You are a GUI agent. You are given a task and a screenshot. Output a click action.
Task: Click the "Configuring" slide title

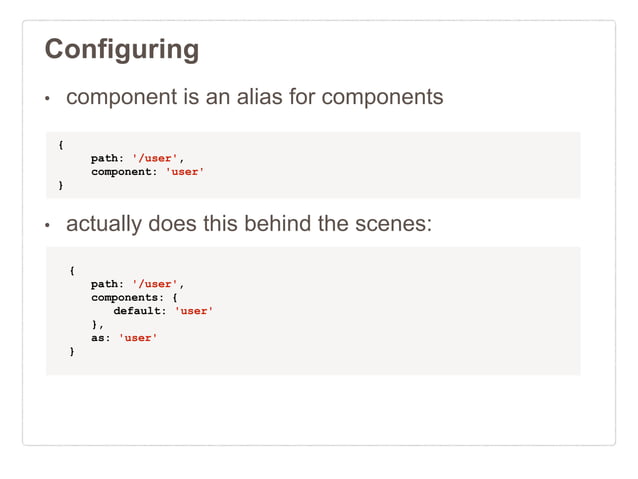point(122,49)
